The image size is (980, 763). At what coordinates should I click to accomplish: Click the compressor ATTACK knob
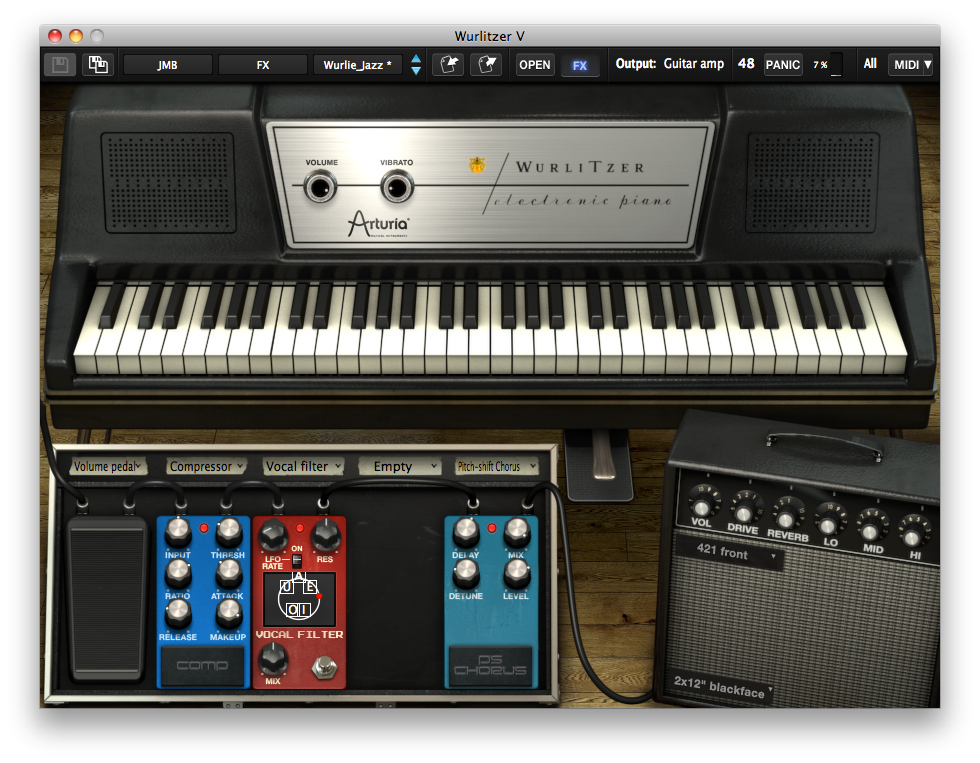[x=228, y=573]
